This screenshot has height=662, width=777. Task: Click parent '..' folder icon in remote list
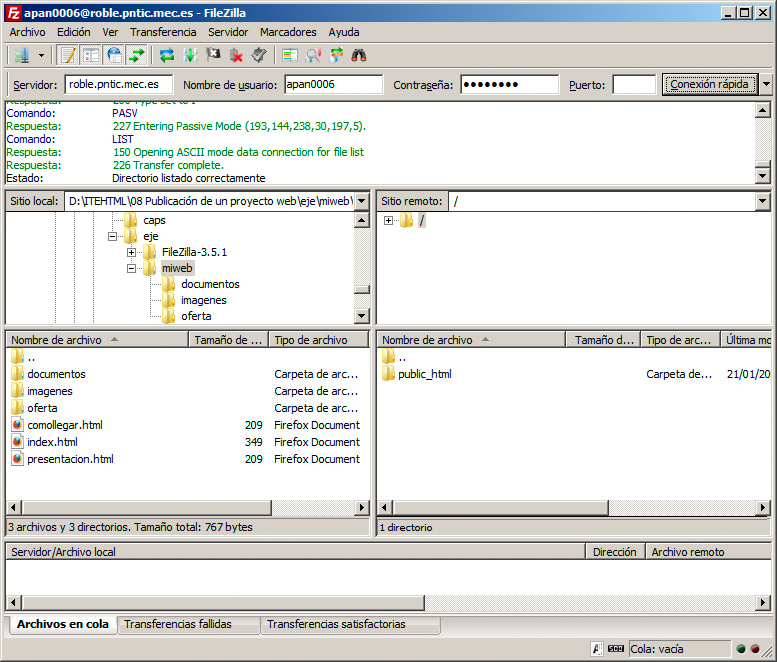388,356
